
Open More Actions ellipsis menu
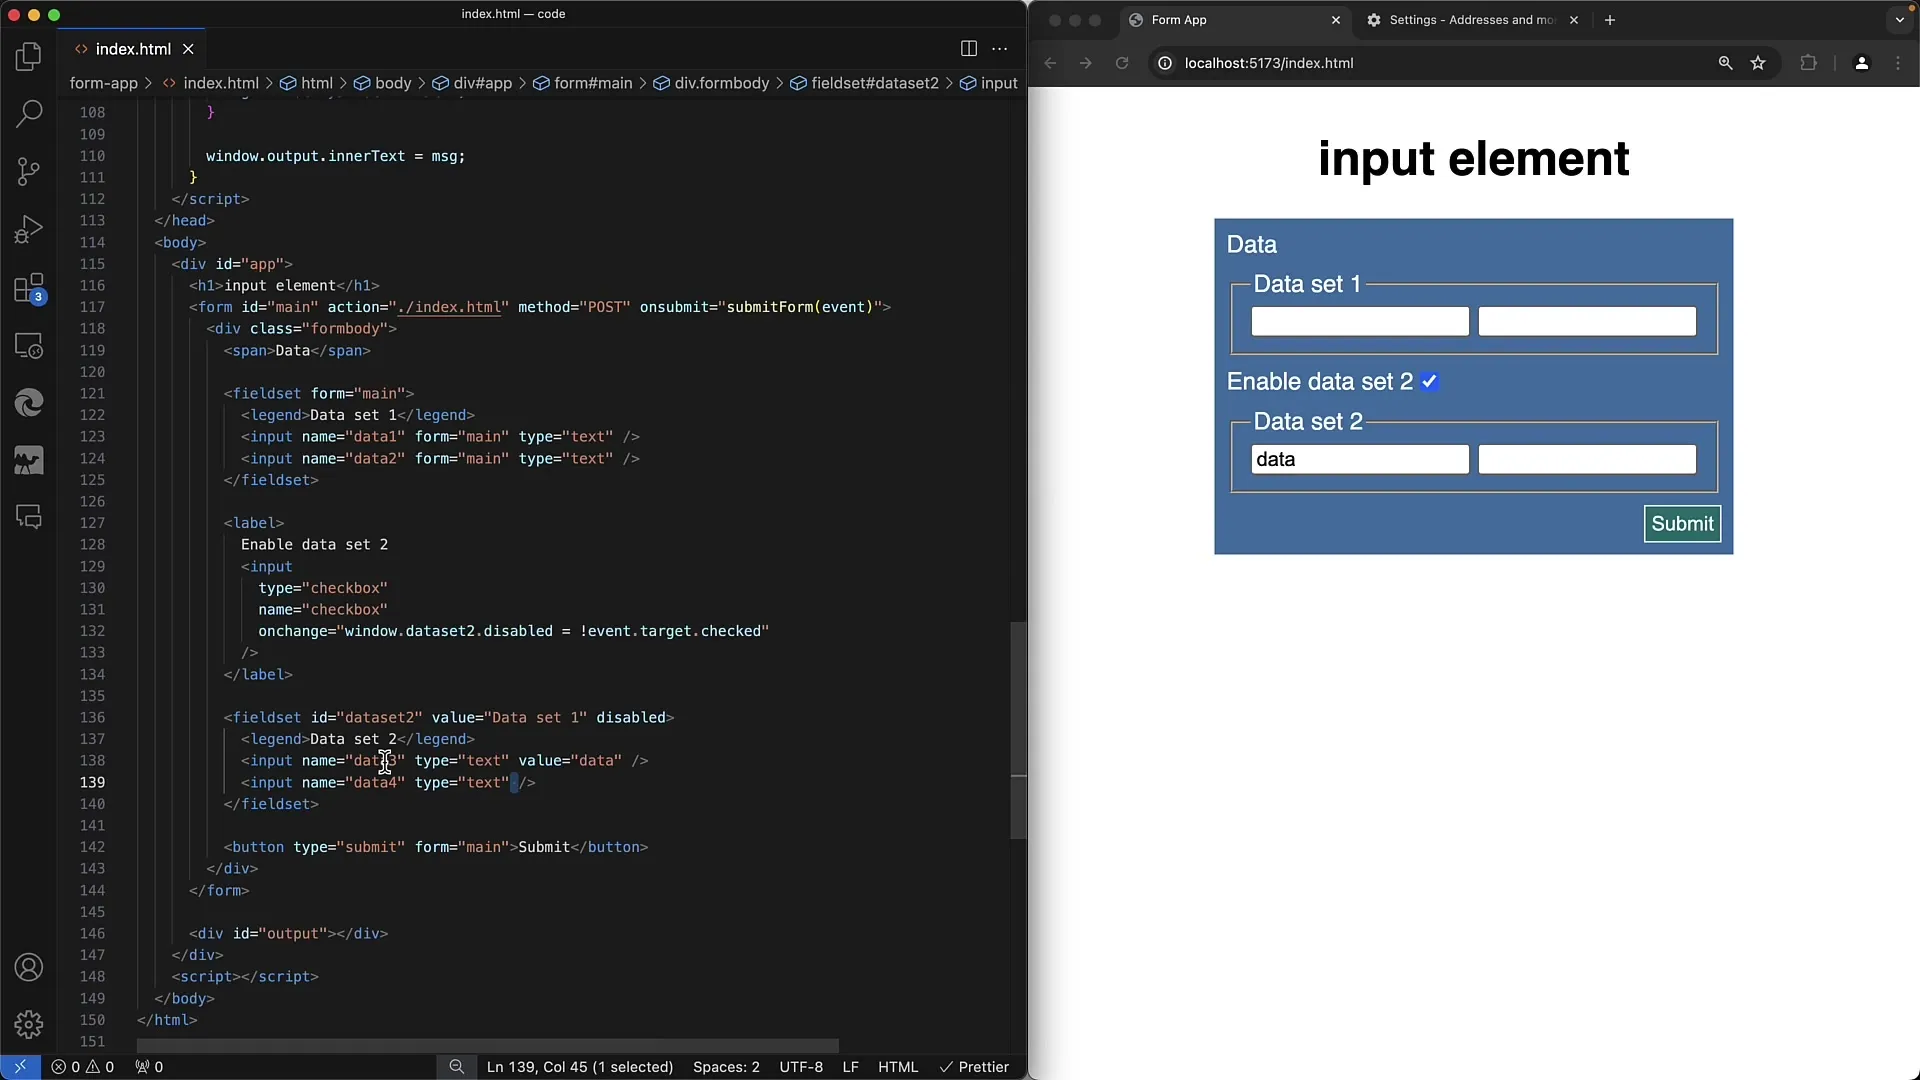pos(1000,47)
